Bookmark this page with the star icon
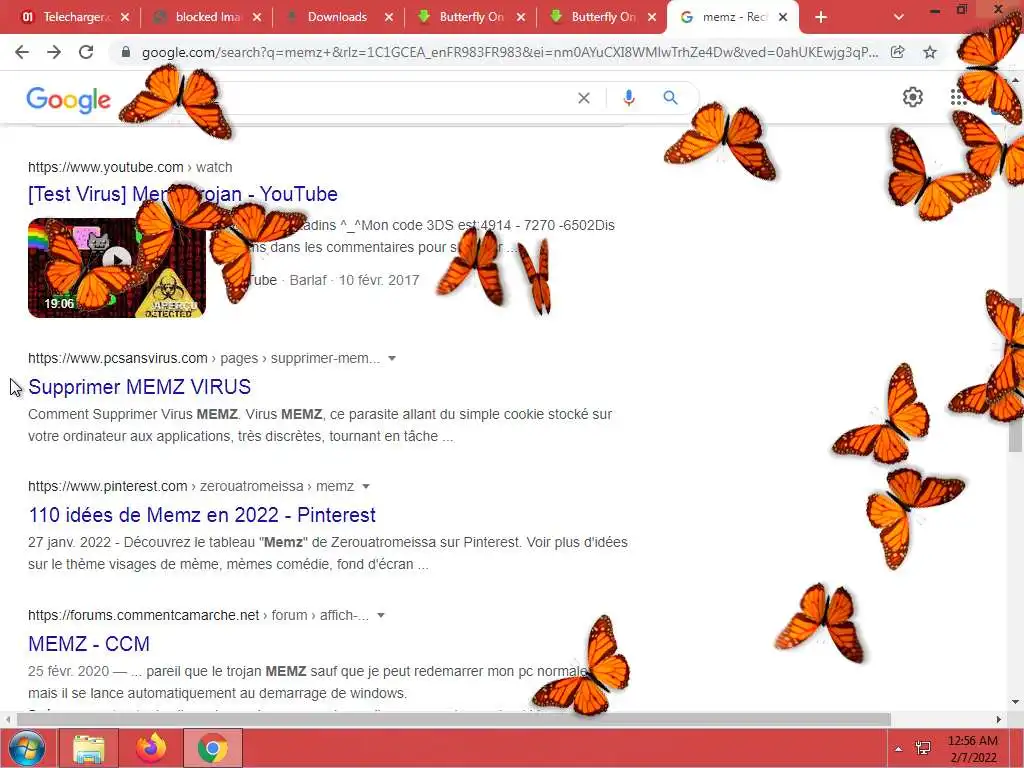1024x768 pixels. pos(930,52)
